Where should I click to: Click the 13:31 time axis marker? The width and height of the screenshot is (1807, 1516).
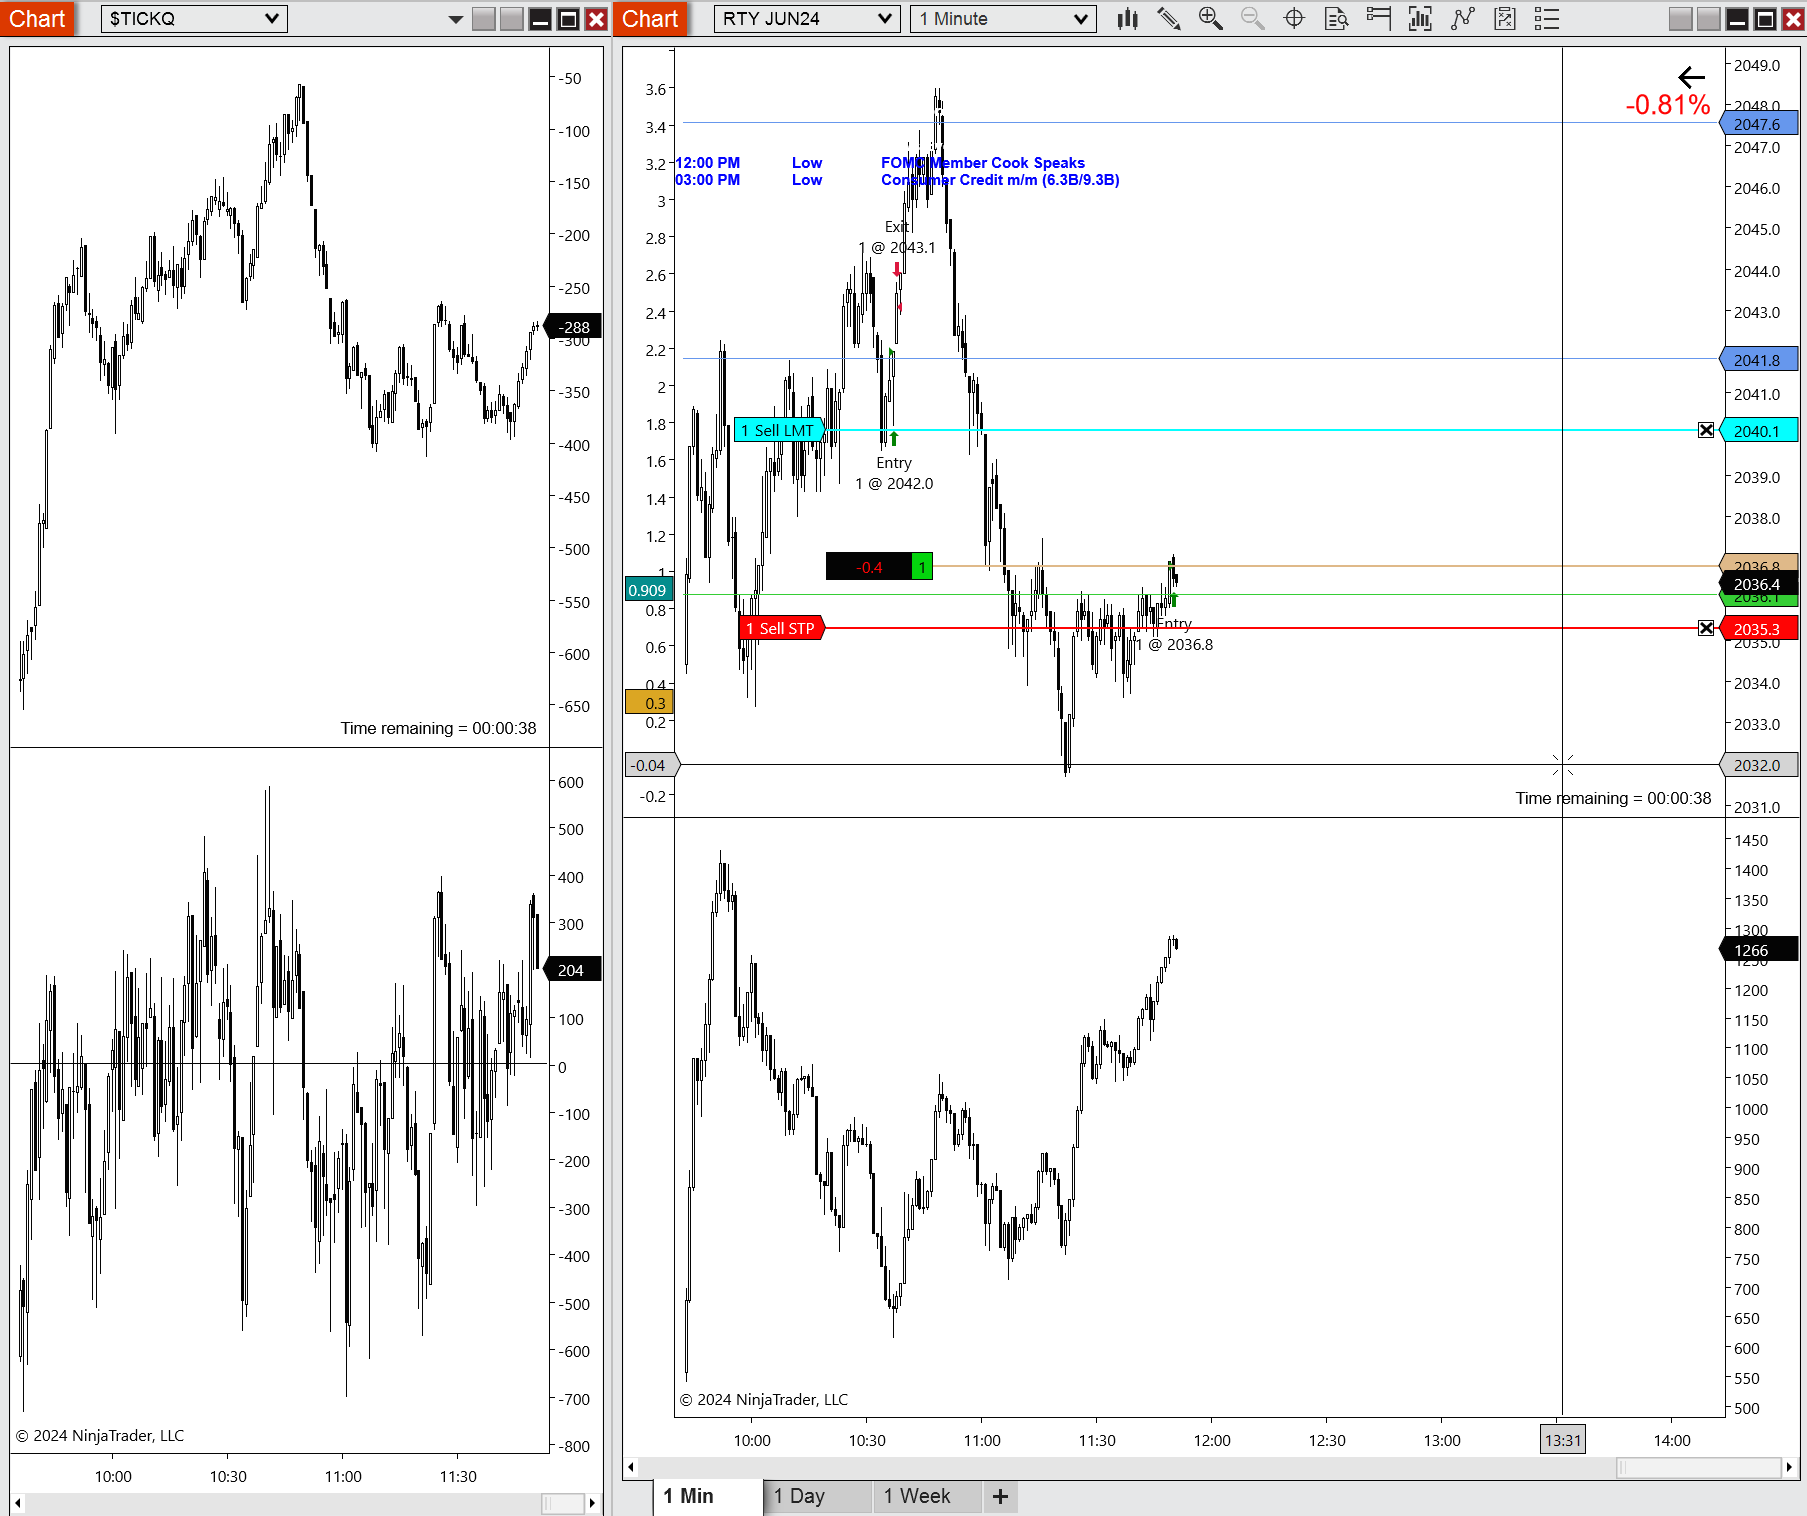[x=1562, y=1440]
